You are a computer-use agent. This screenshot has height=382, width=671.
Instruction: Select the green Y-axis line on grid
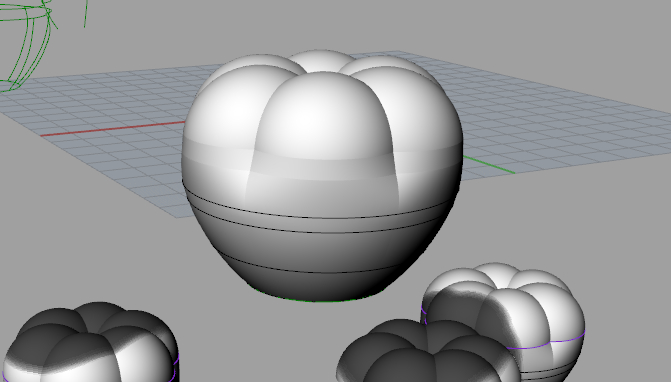(489, 165)
